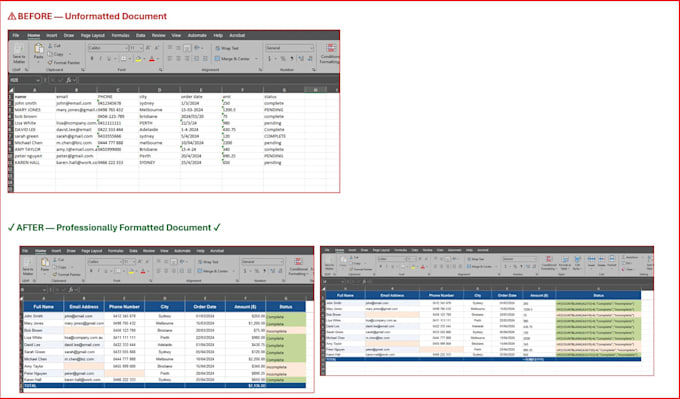This screenshot has height=399, width=680.
Task: Open Conditional Formatting menu in right AFTER spreadsheet
Action: [549, 263]
